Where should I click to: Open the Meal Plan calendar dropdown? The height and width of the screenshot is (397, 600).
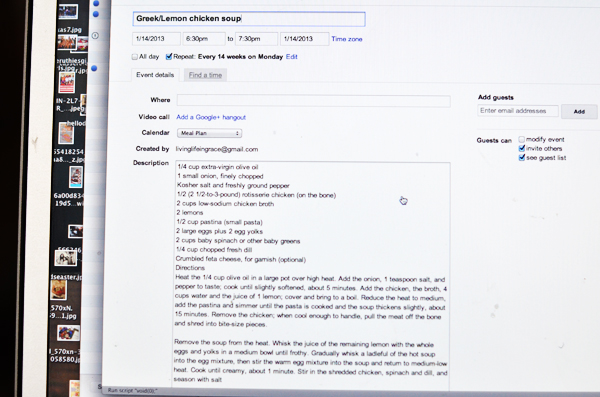[209, 133]
